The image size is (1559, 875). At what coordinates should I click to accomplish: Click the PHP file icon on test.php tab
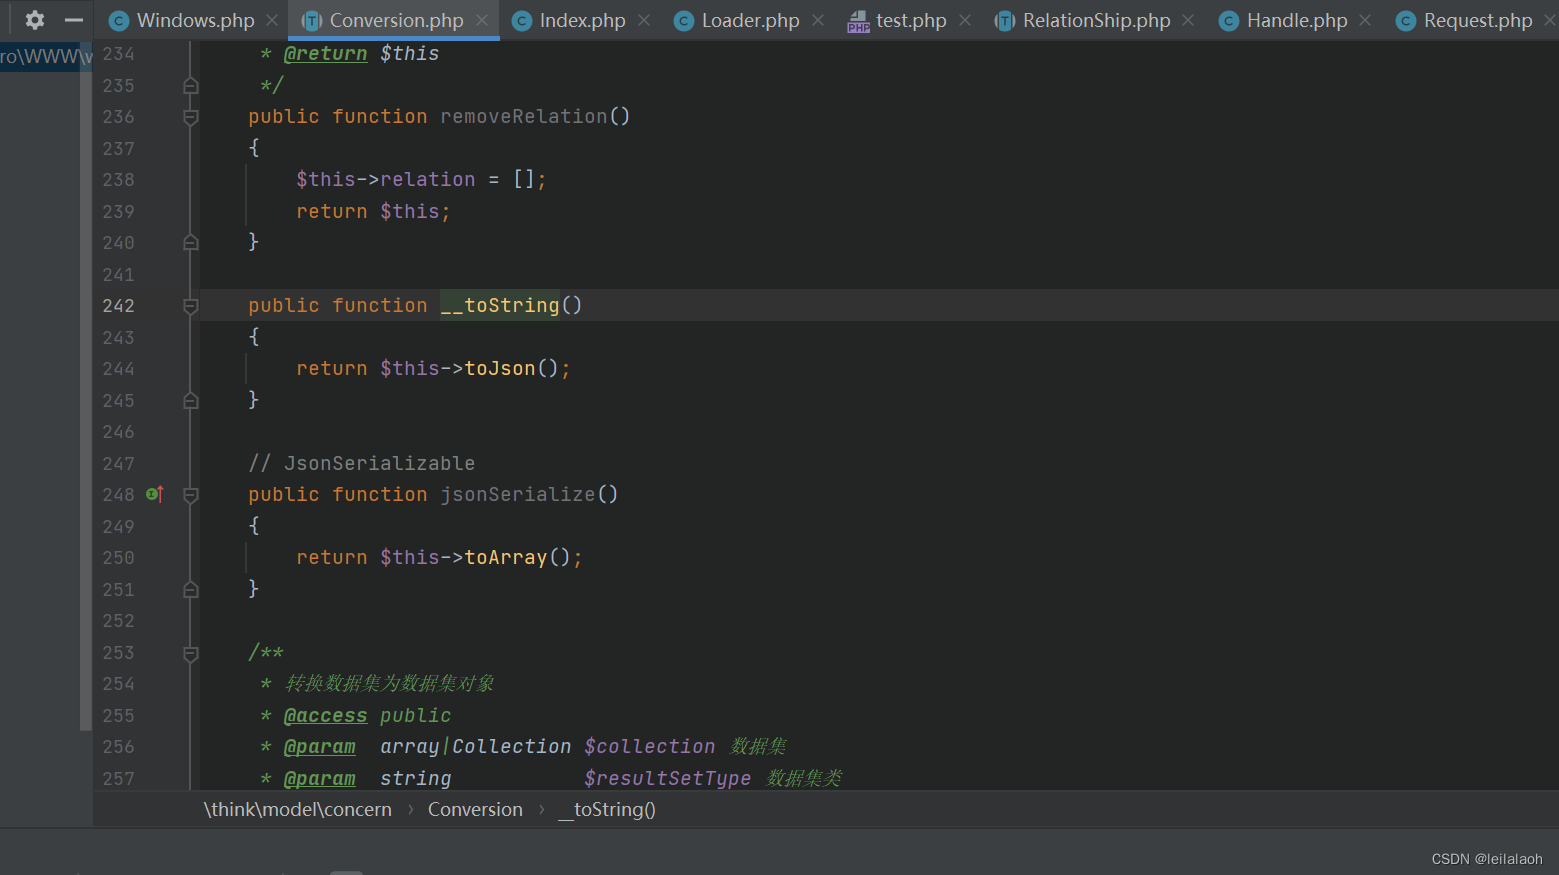coord(858,19)
